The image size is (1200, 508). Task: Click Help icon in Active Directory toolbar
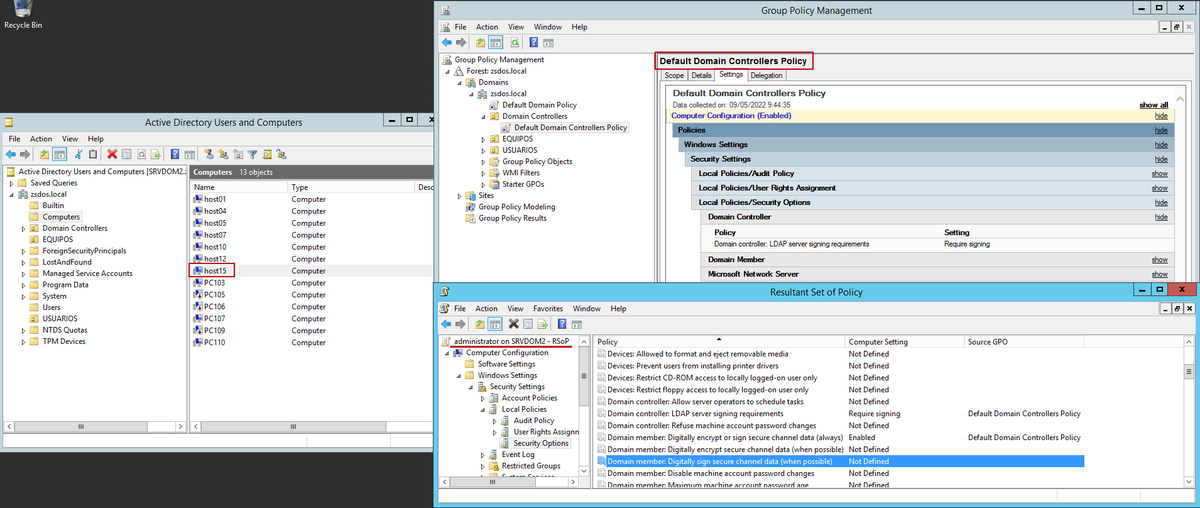coord(175,155)
